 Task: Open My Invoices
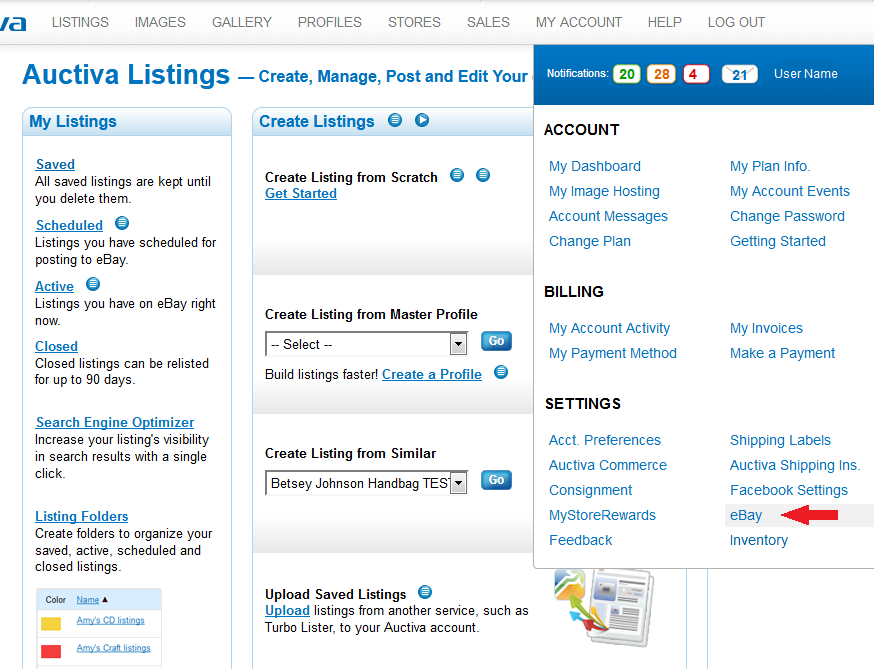tap(766, 328)
